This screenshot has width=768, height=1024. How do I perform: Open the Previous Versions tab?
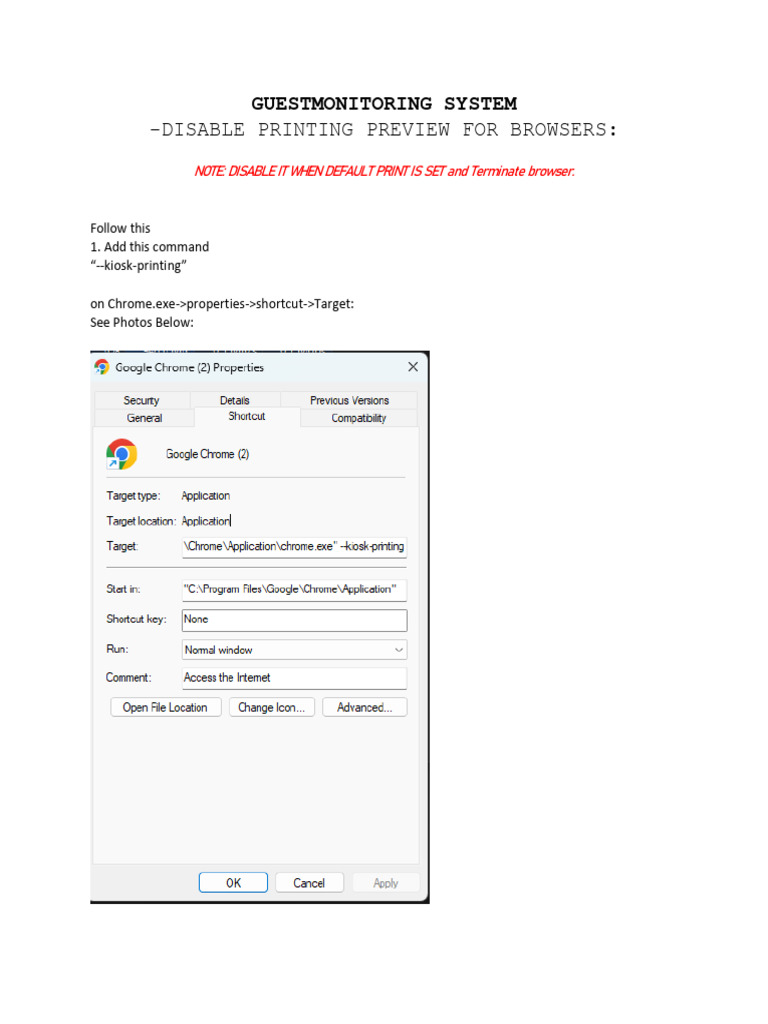coord(349,400)
